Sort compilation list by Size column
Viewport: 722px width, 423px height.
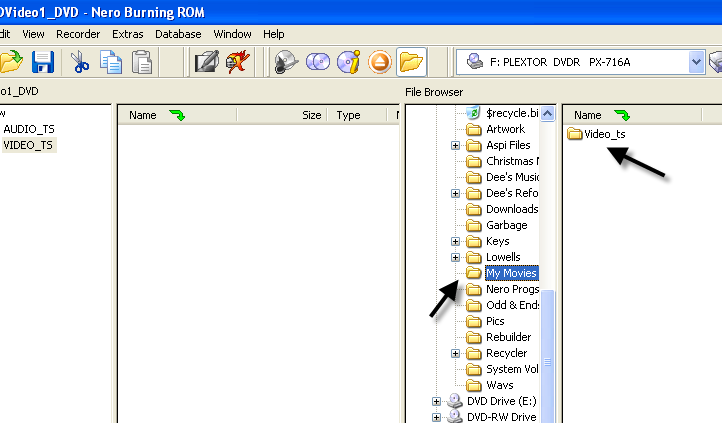coord(282,115)
